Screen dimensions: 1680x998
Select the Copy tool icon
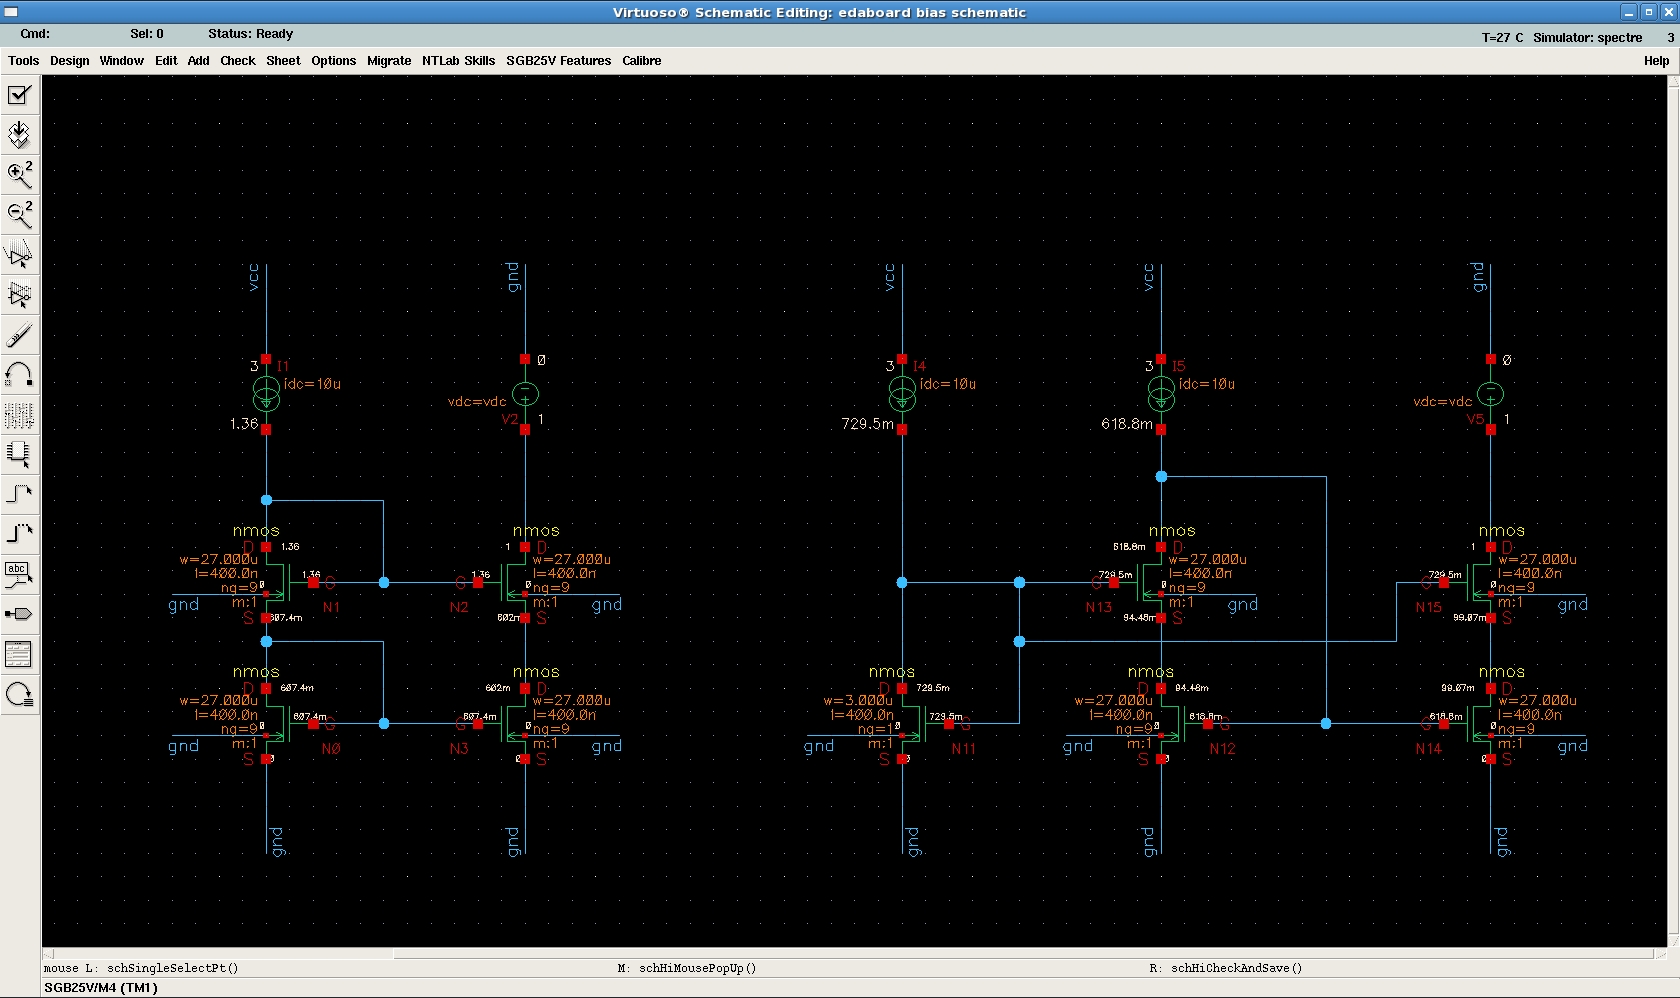pyautogui.click(x=19, y=295)
